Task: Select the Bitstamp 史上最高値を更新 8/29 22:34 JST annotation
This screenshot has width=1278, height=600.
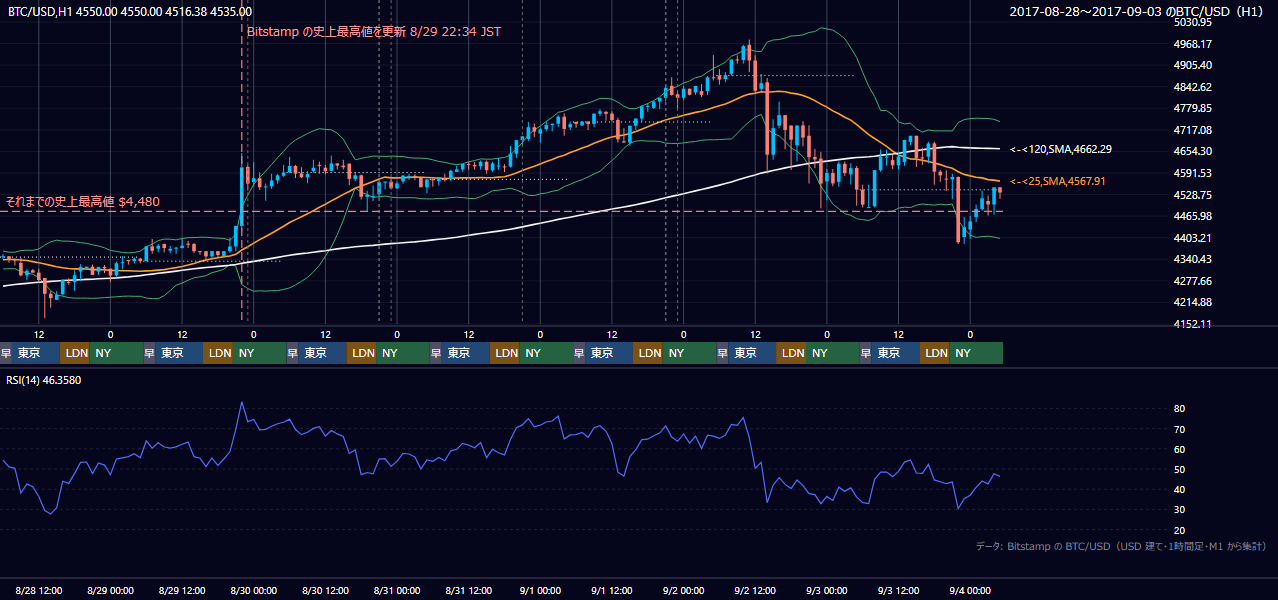Action: 374,31
